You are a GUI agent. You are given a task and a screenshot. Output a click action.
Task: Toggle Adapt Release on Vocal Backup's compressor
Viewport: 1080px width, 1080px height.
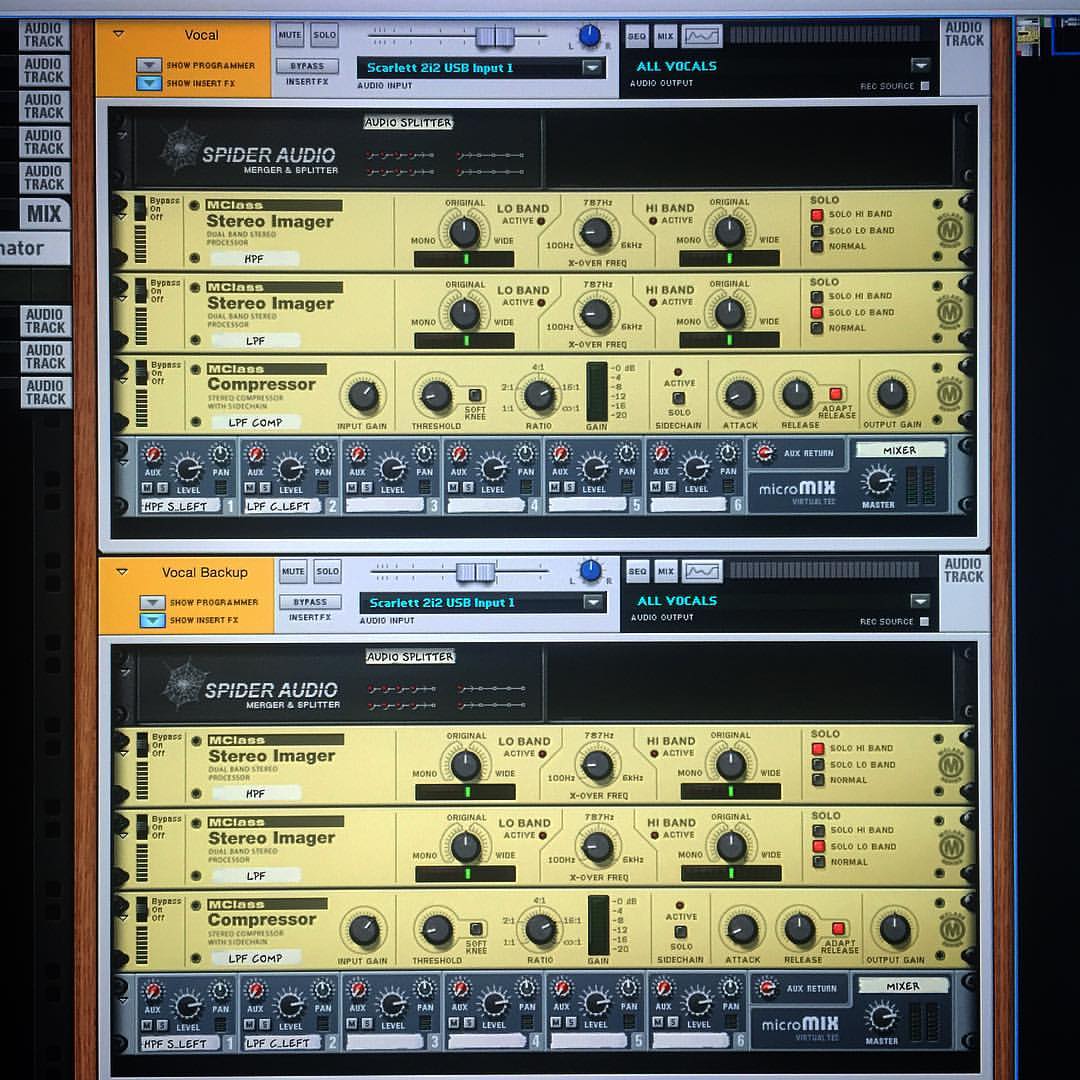tap(838, 928)
